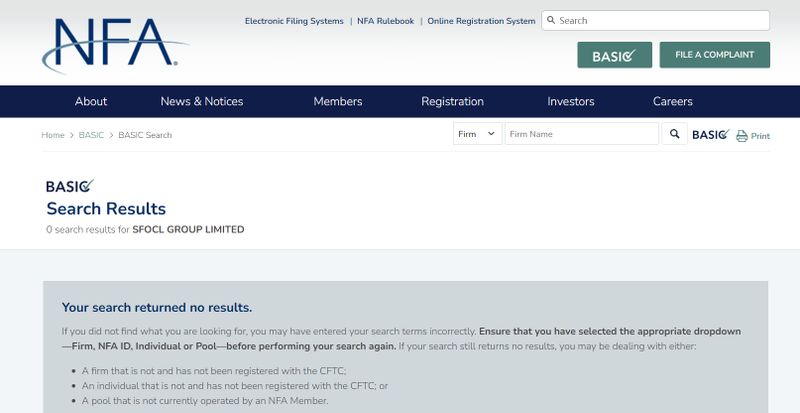Open the News & Notices menu
800x413 pixels.
click(202, 101)
